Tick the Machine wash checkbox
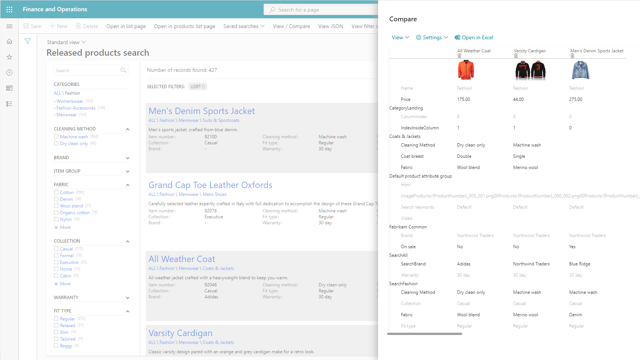The image size is (640, 360). click(56, 137)
